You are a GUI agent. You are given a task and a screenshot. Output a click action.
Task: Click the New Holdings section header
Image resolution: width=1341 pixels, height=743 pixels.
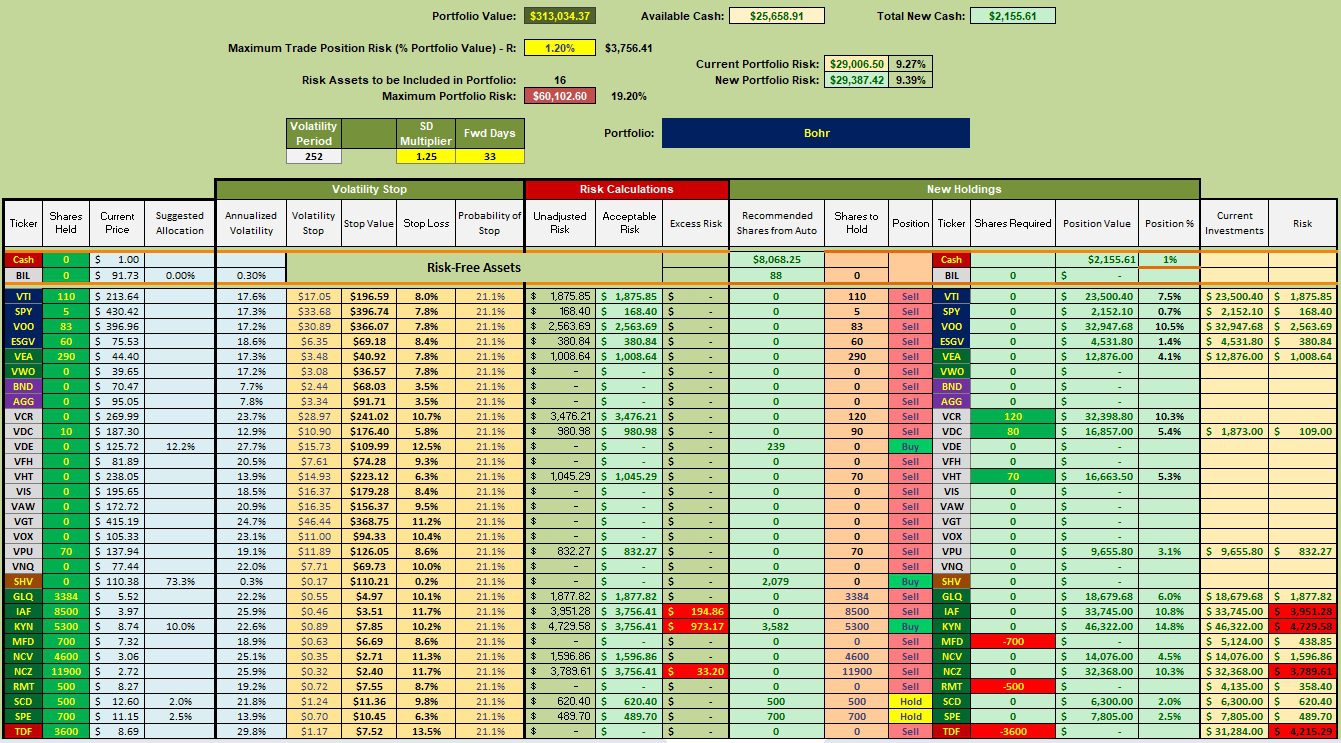(x=964, y=189)
